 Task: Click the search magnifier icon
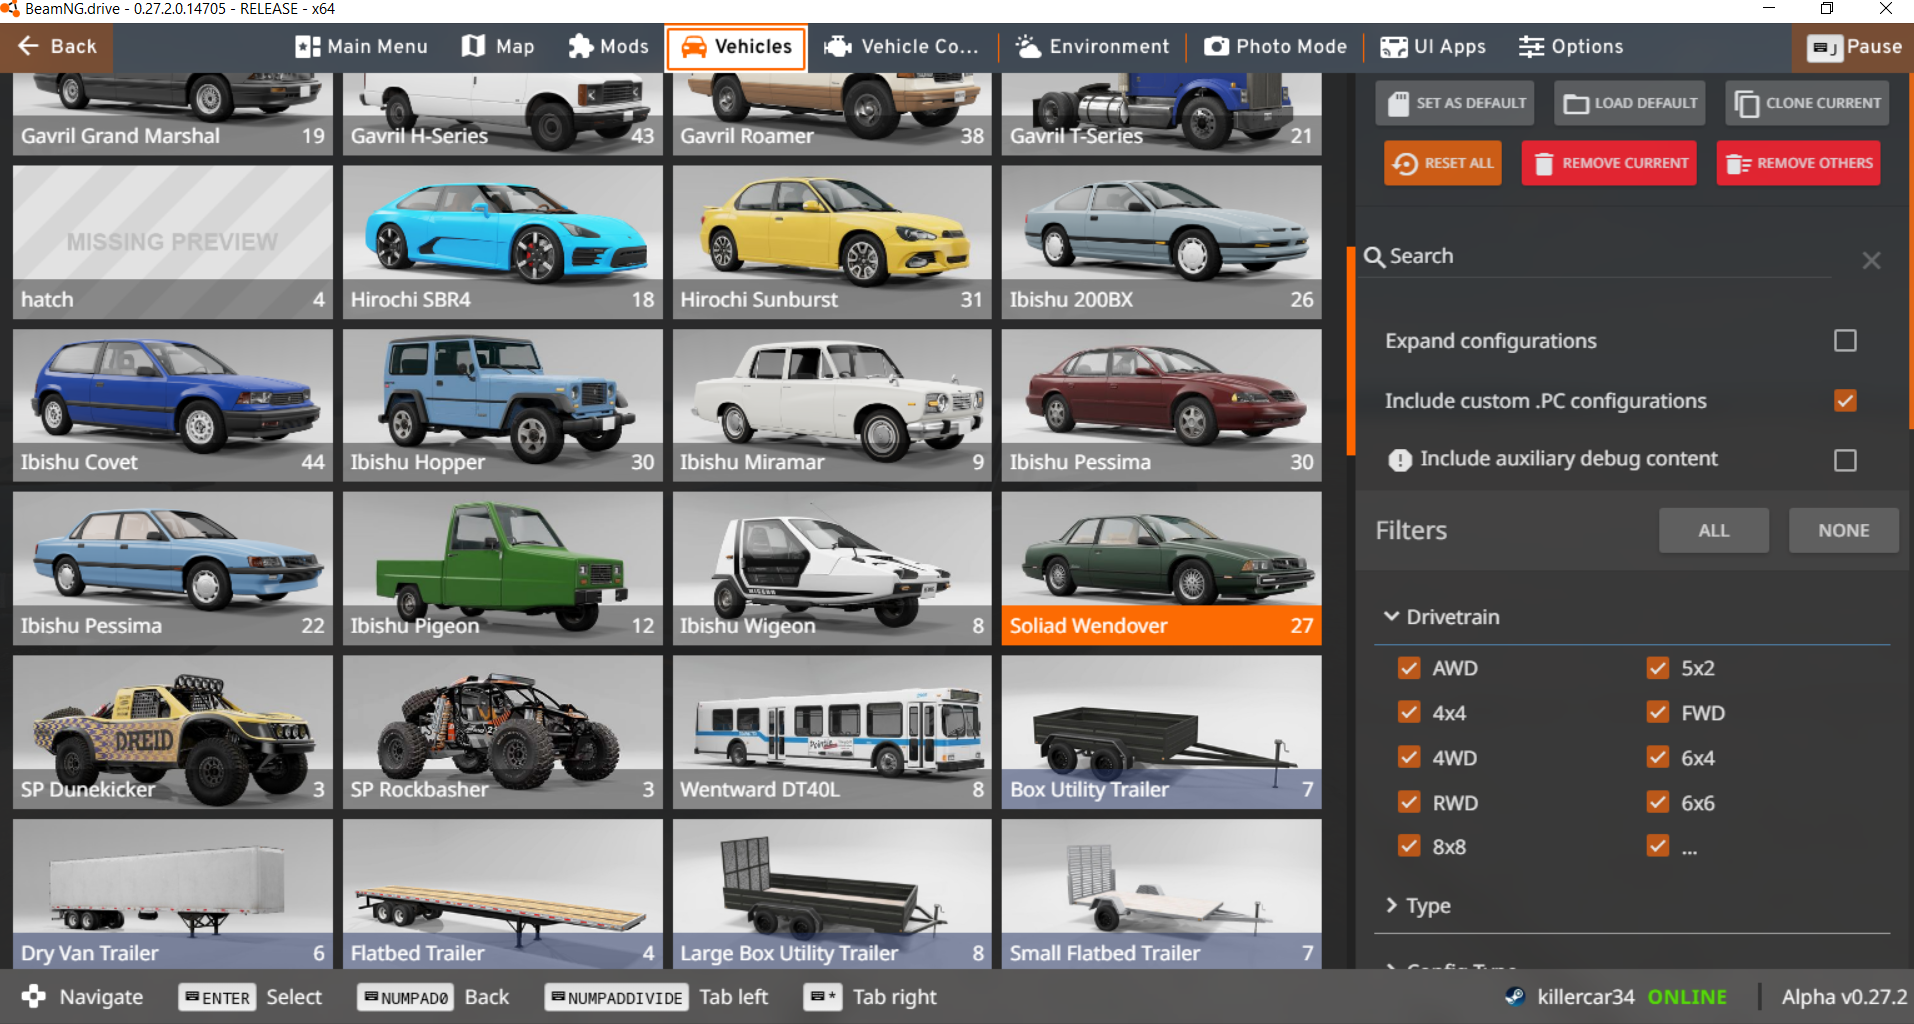[1375, 257]
